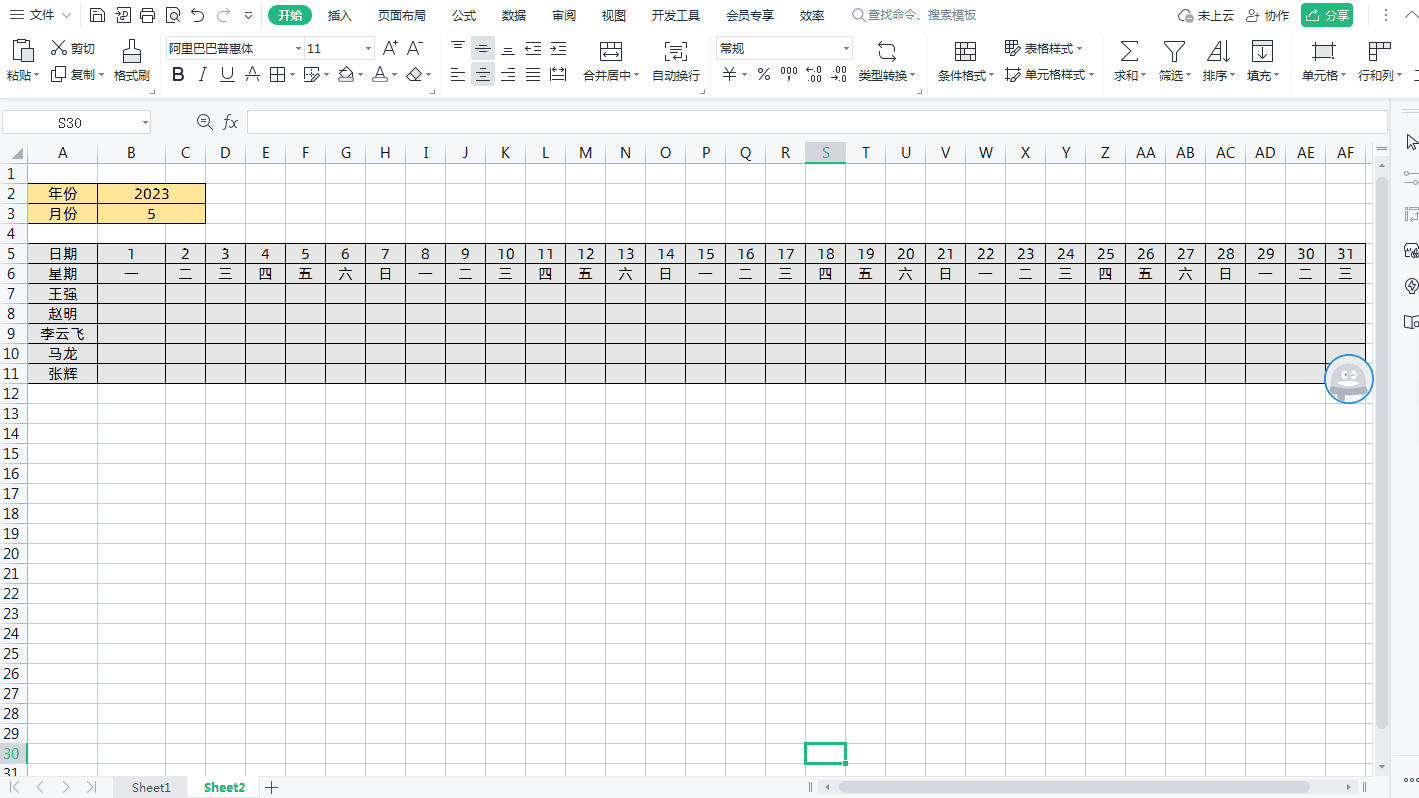Toggle underline formatting

tap(227, 74)
